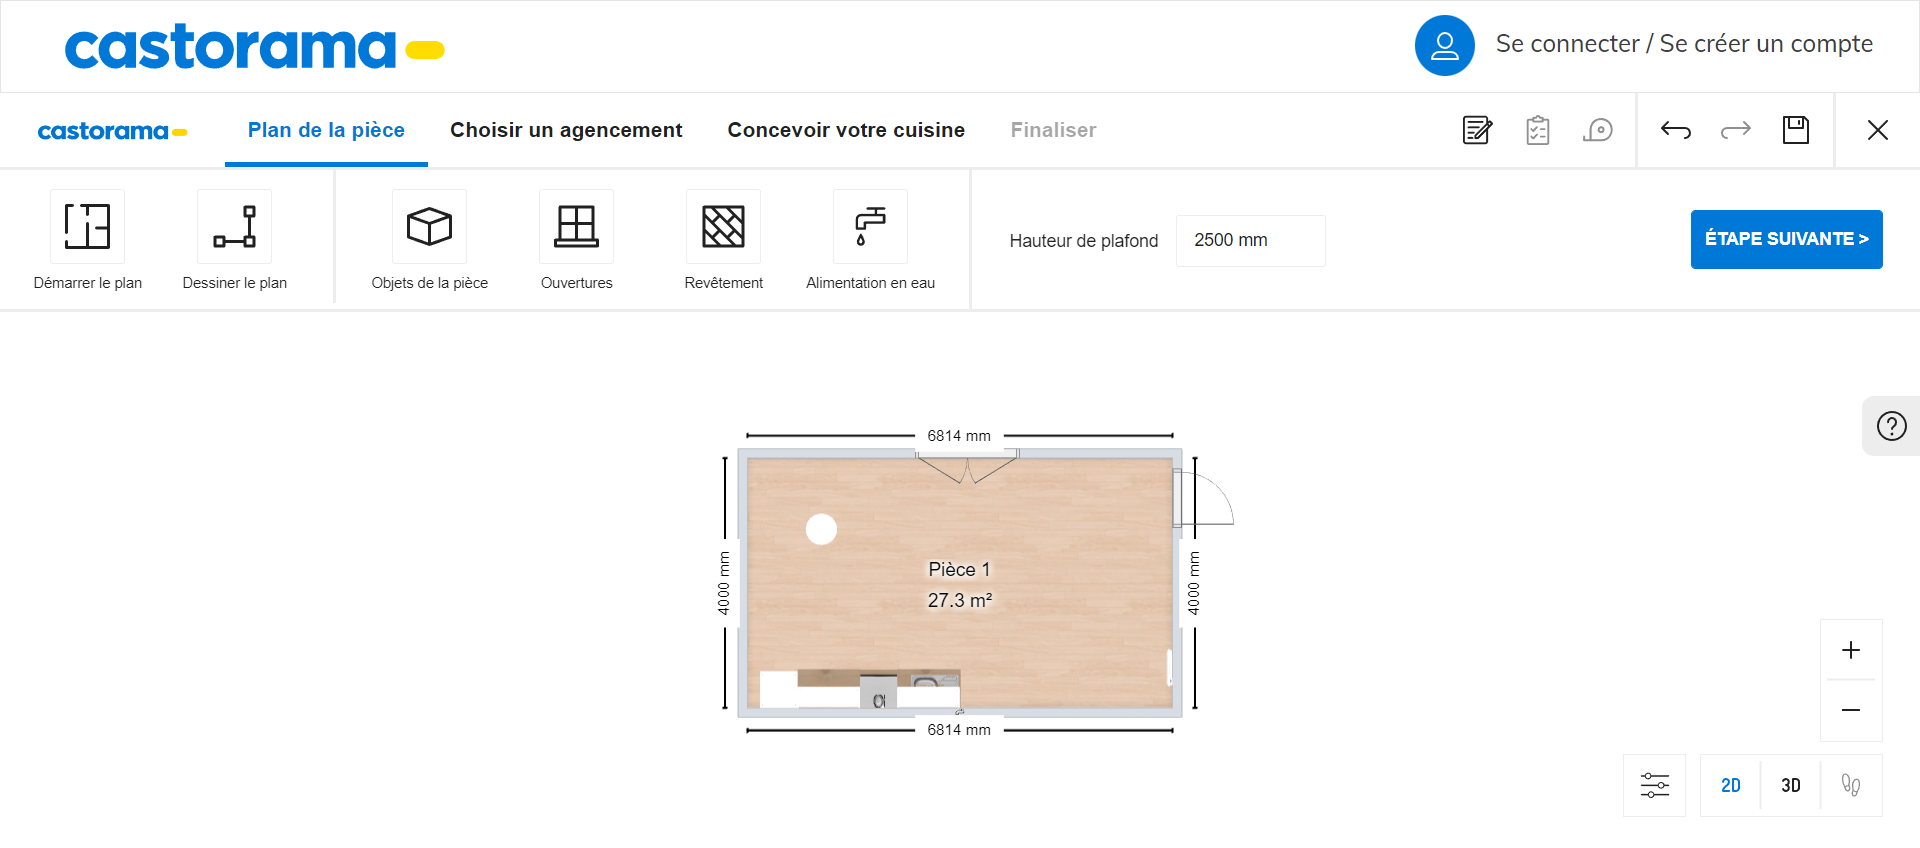
Task: Select Alimentation en eau tool
Action: [870, 226]
